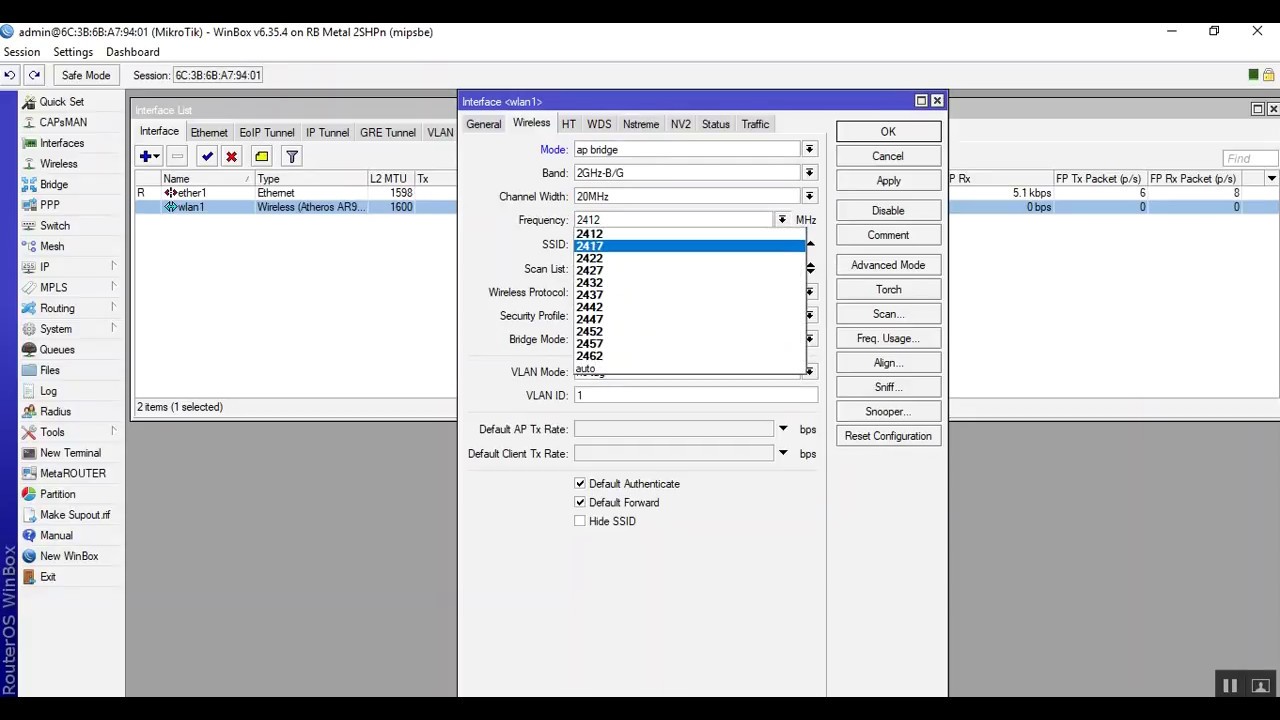The width and height of the screenshot is (1280, 720).
Task: Disable interface with red X icon
Action: tap(231, 156)
